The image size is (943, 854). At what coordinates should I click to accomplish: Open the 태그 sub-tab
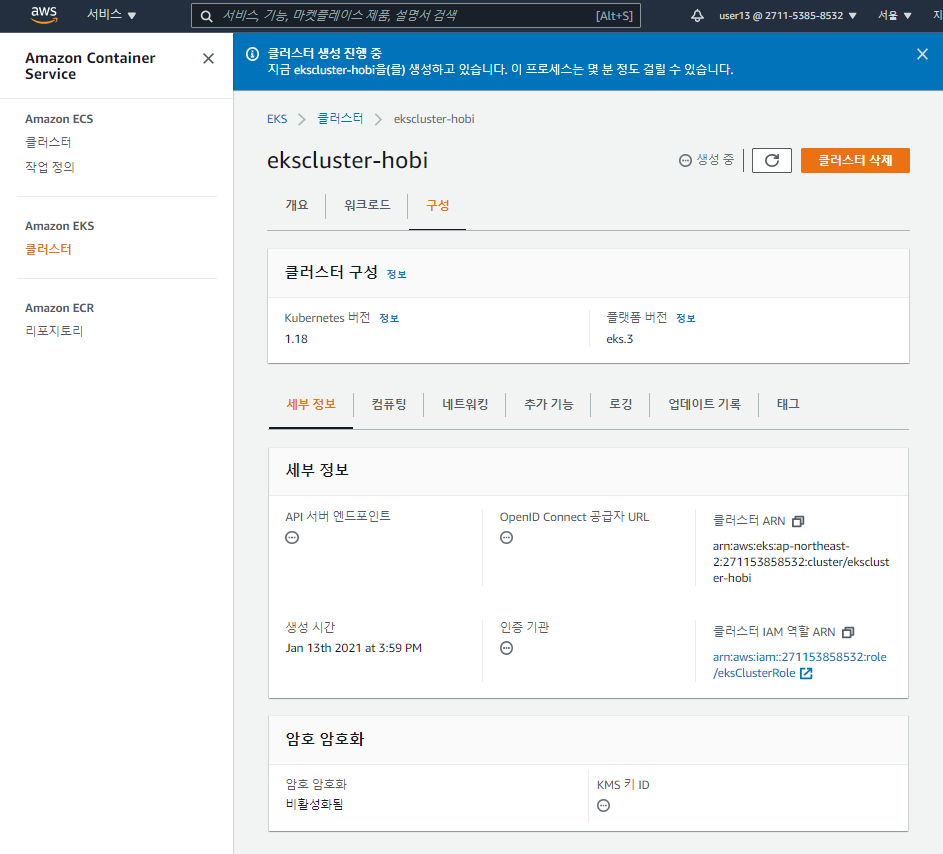pyautogui.click(x=788, y=404)
